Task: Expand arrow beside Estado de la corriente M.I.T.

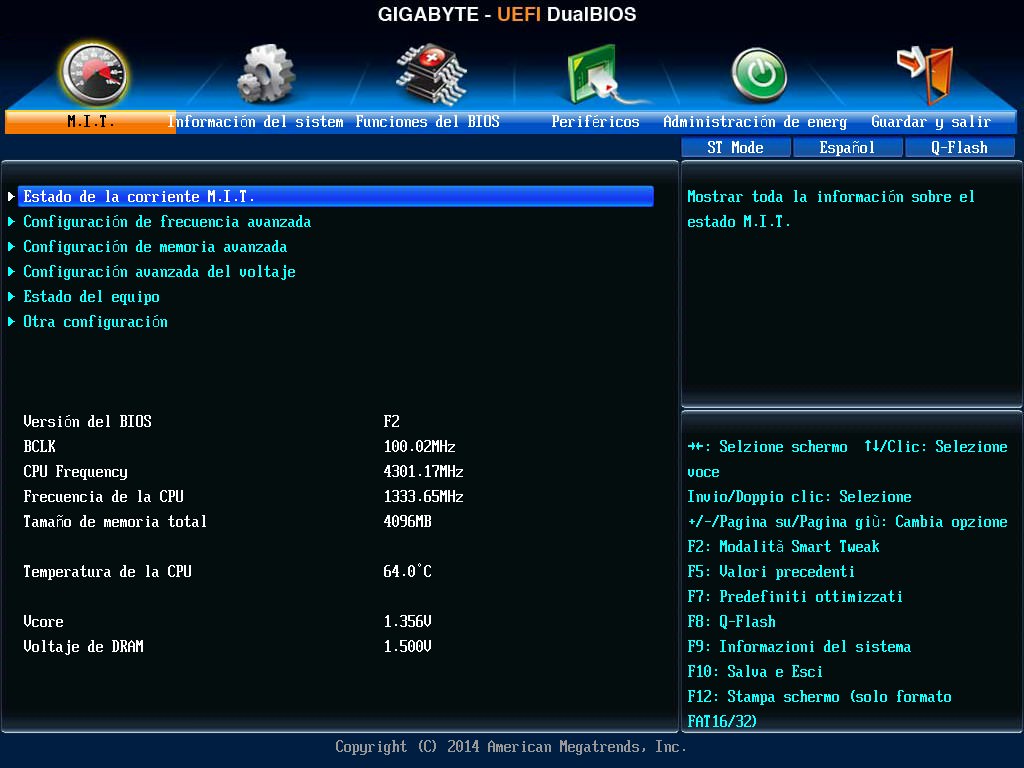Action: 11,197
